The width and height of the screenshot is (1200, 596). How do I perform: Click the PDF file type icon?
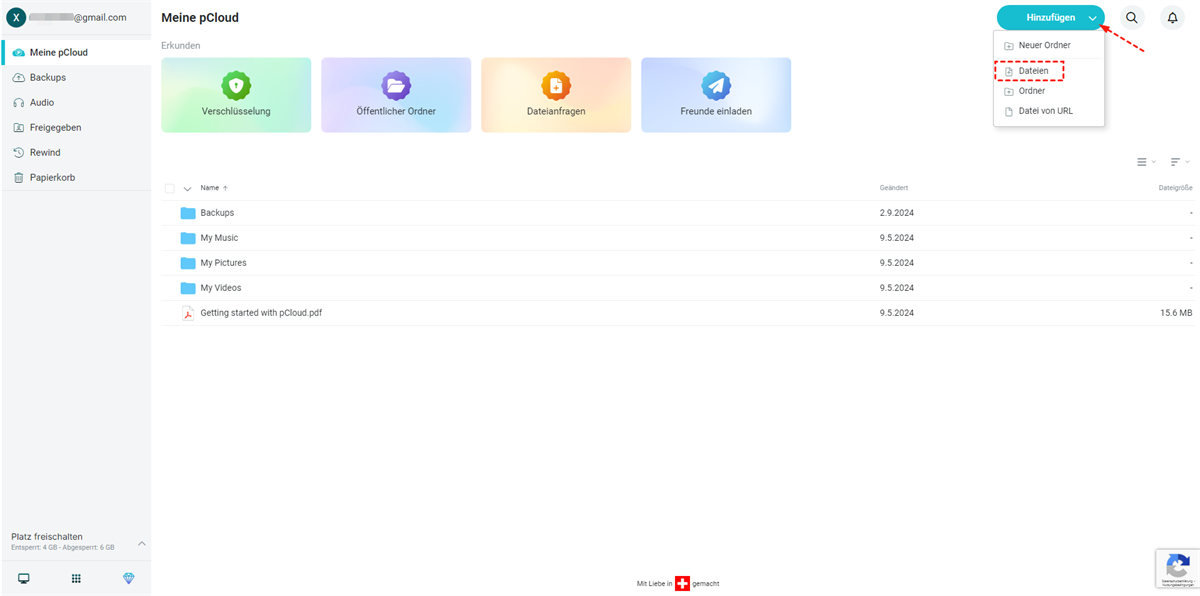[187, 313]
